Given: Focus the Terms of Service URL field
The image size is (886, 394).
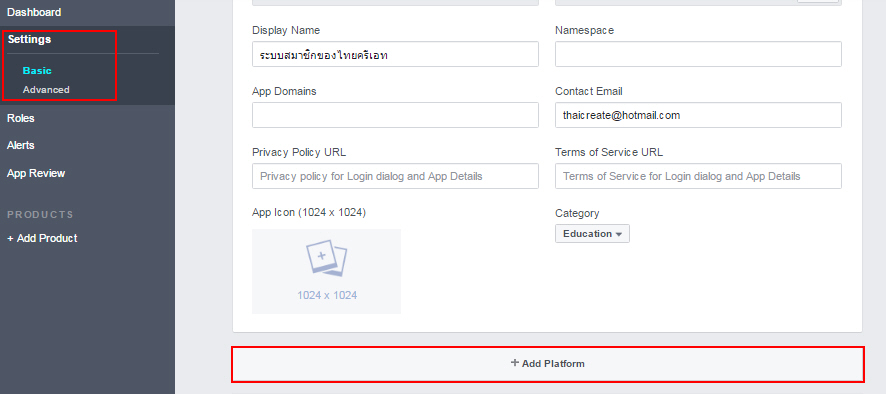Looking at the screenshot, I should (698, 176).
